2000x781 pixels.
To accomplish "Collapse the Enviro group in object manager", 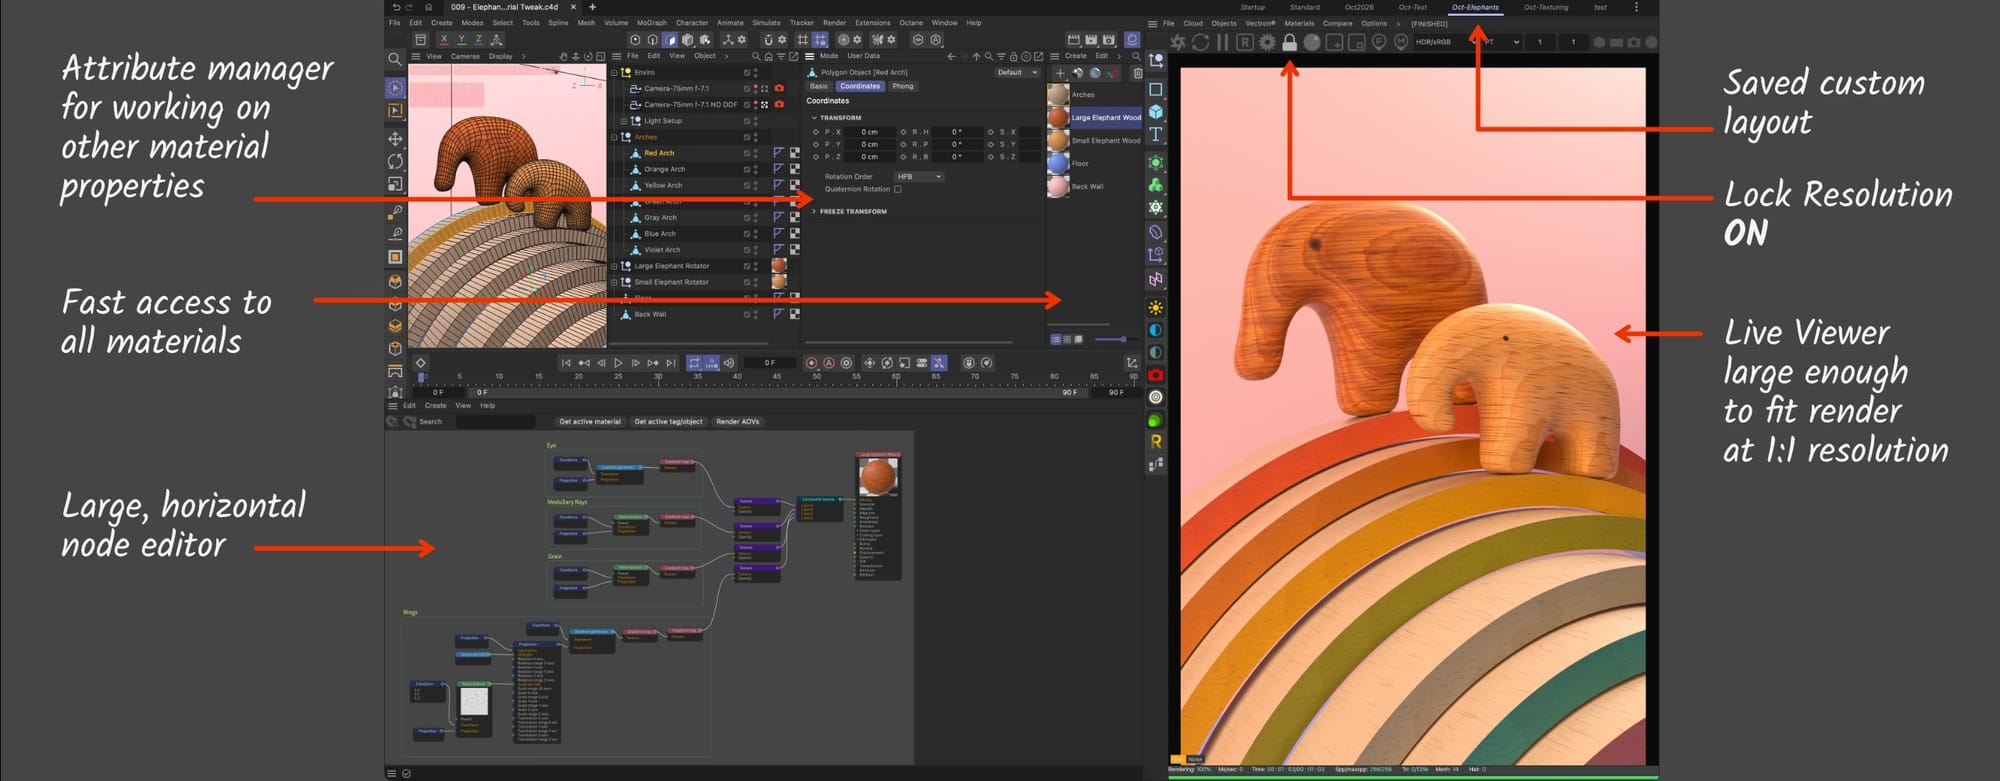I will point(614,72).
